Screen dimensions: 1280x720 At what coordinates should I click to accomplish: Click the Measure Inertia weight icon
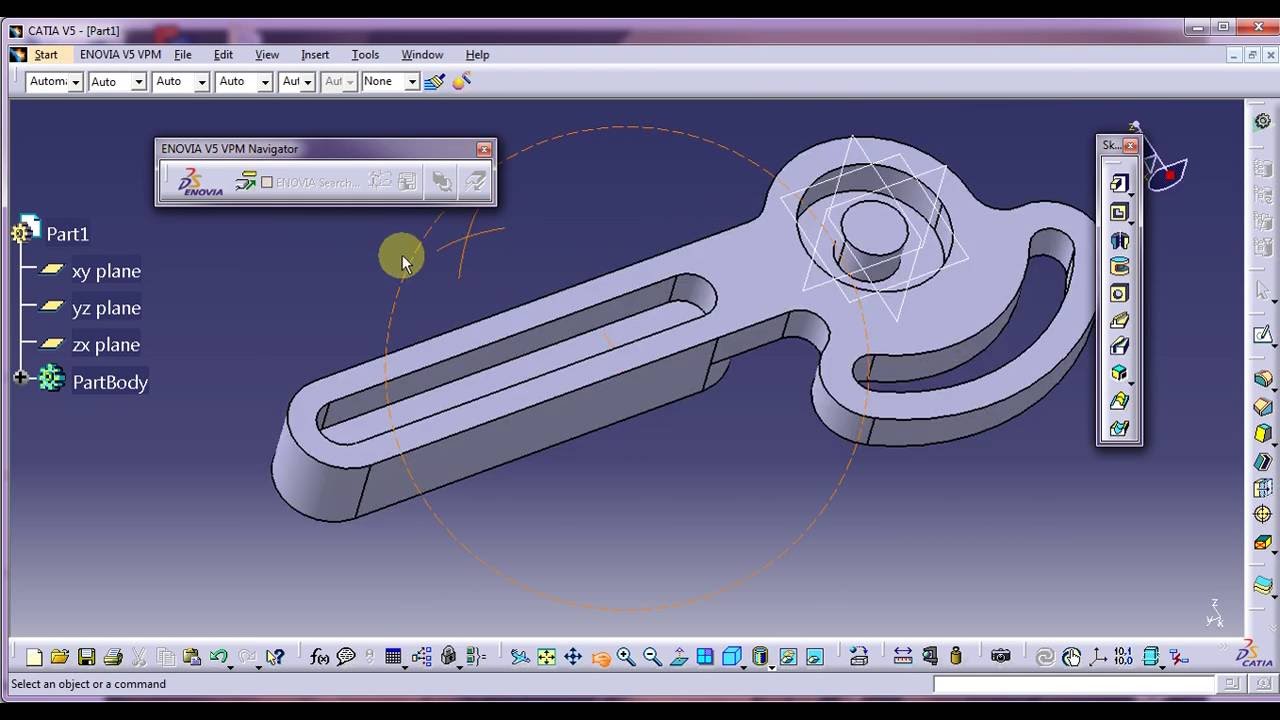[x=956, y=657]
